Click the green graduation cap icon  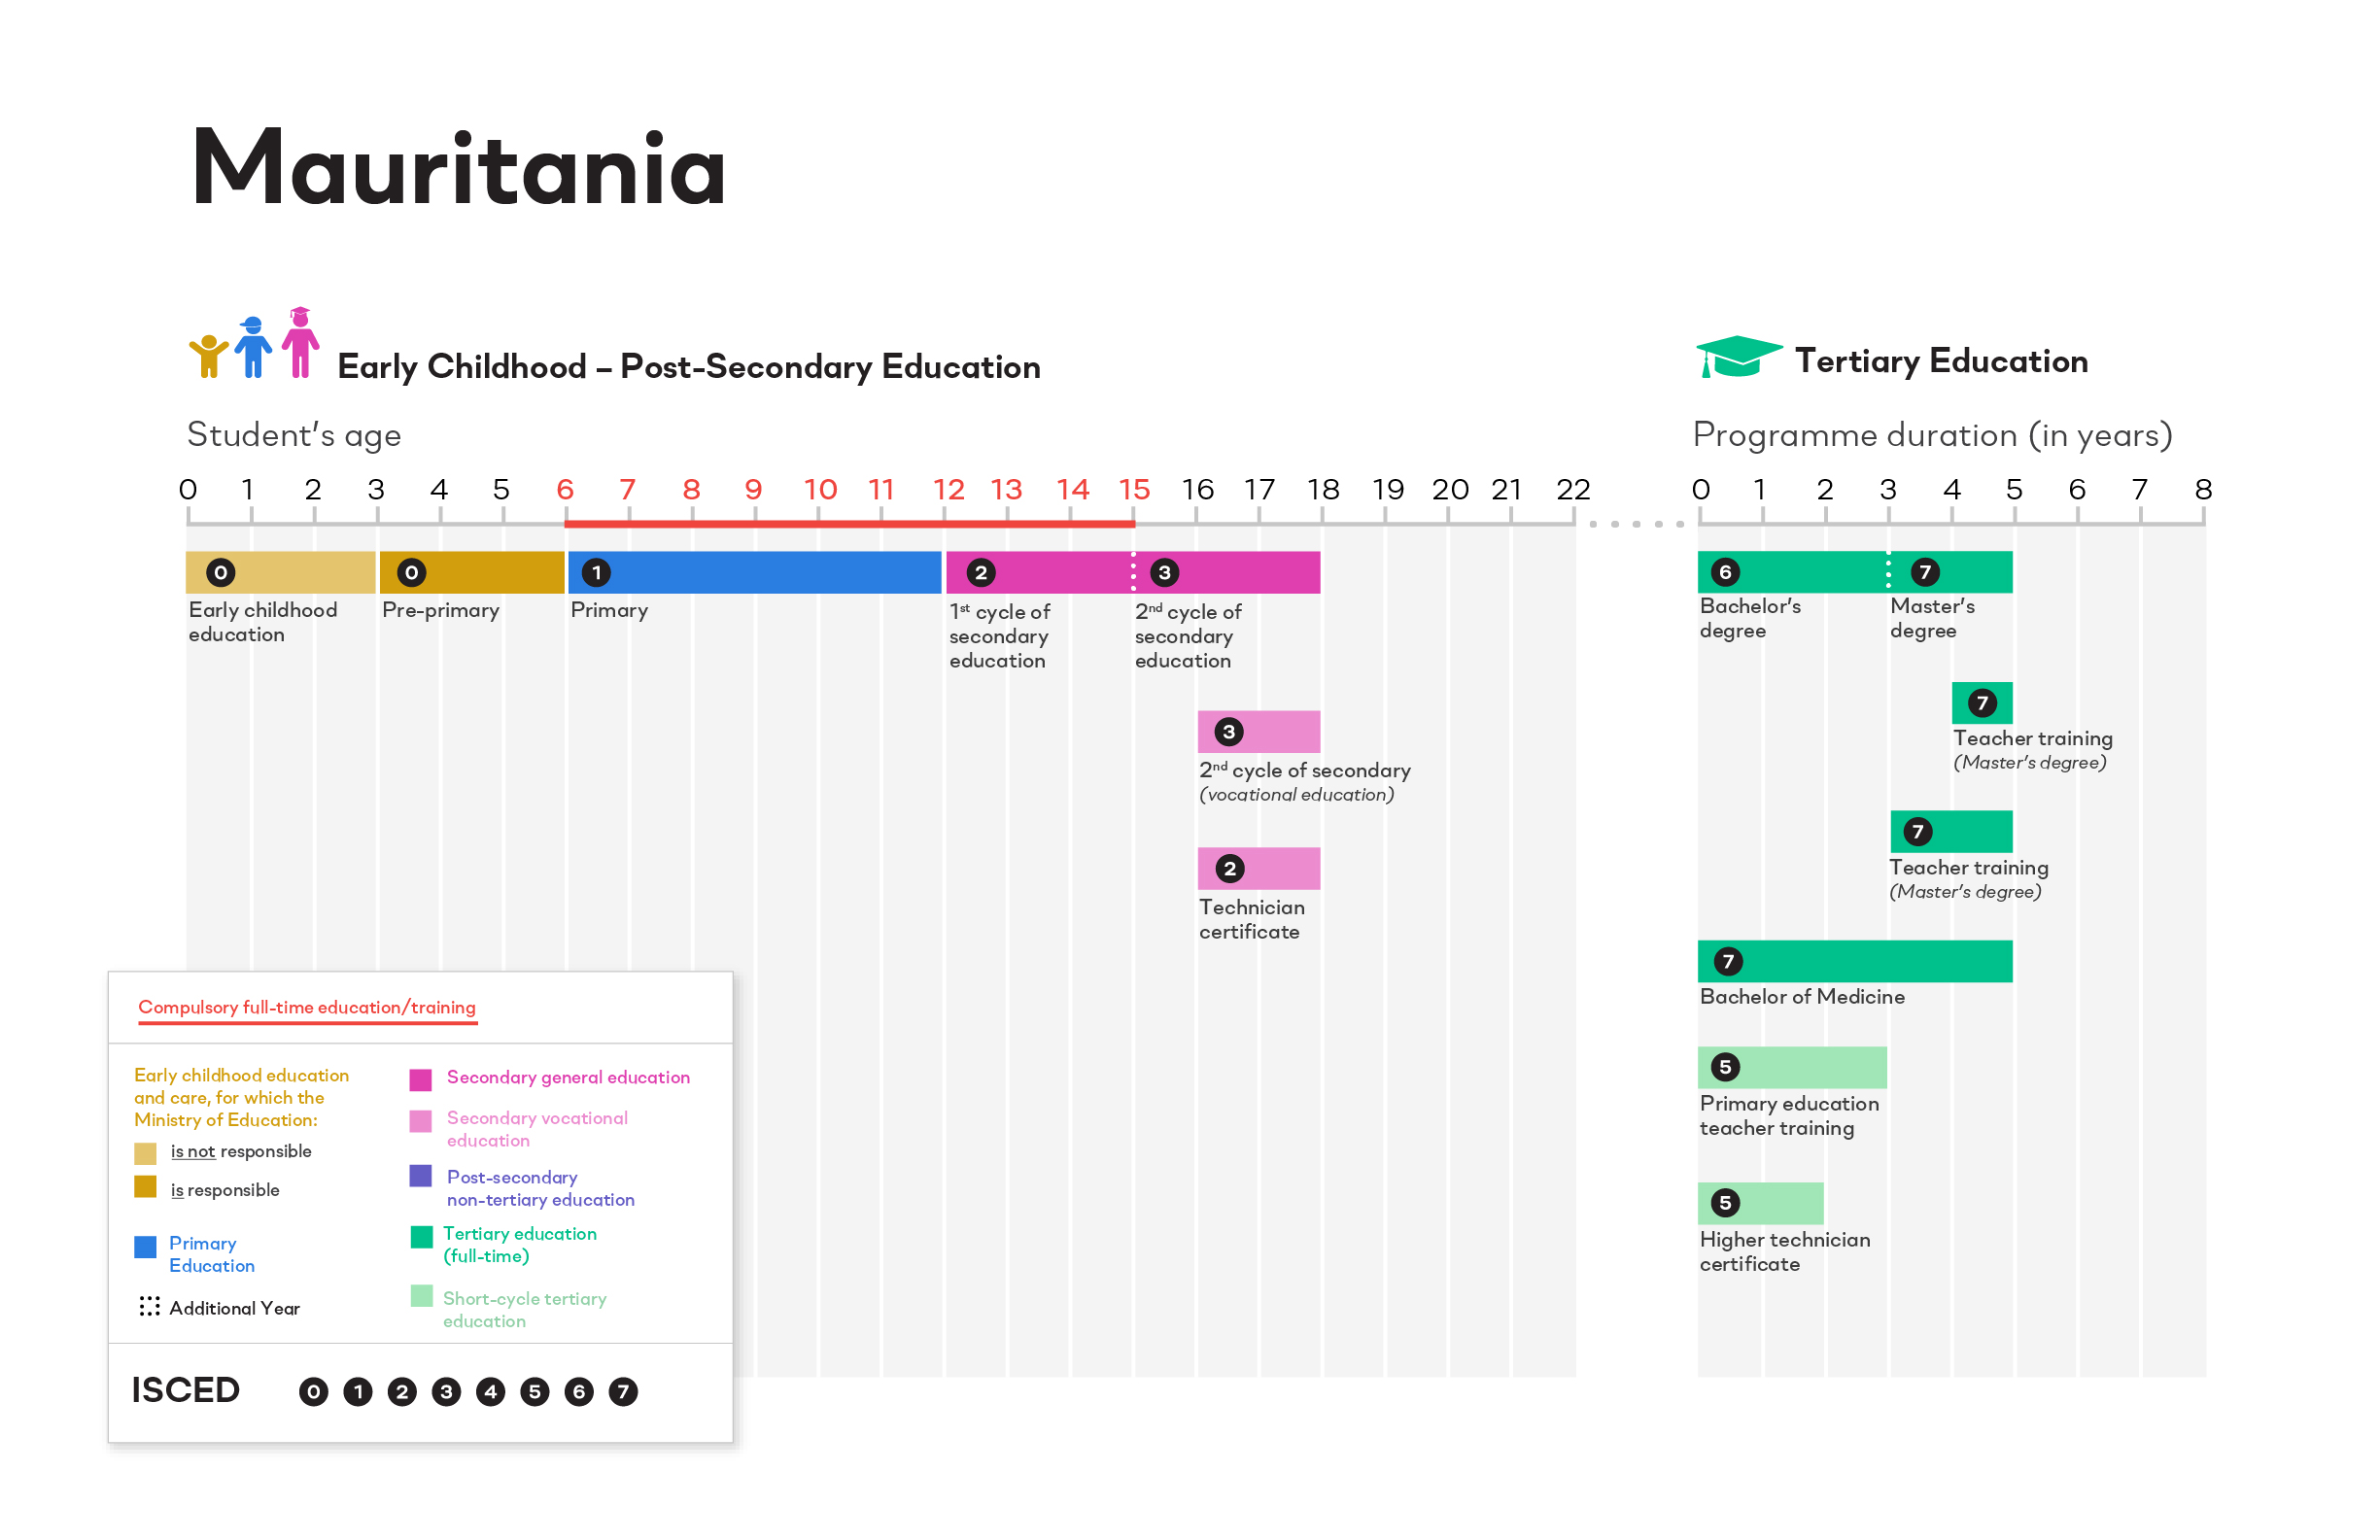pos(1738,357)
